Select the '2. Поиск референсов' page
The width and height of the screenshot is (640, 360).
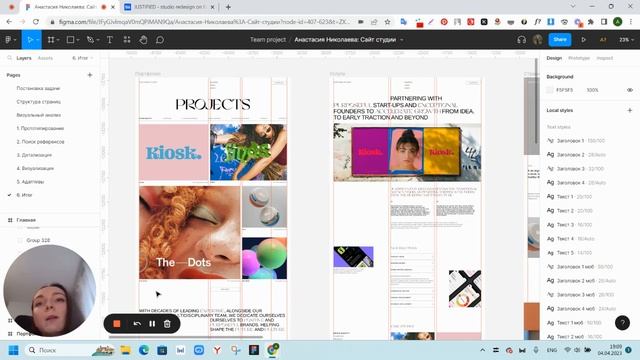click(x=40, y=142)
